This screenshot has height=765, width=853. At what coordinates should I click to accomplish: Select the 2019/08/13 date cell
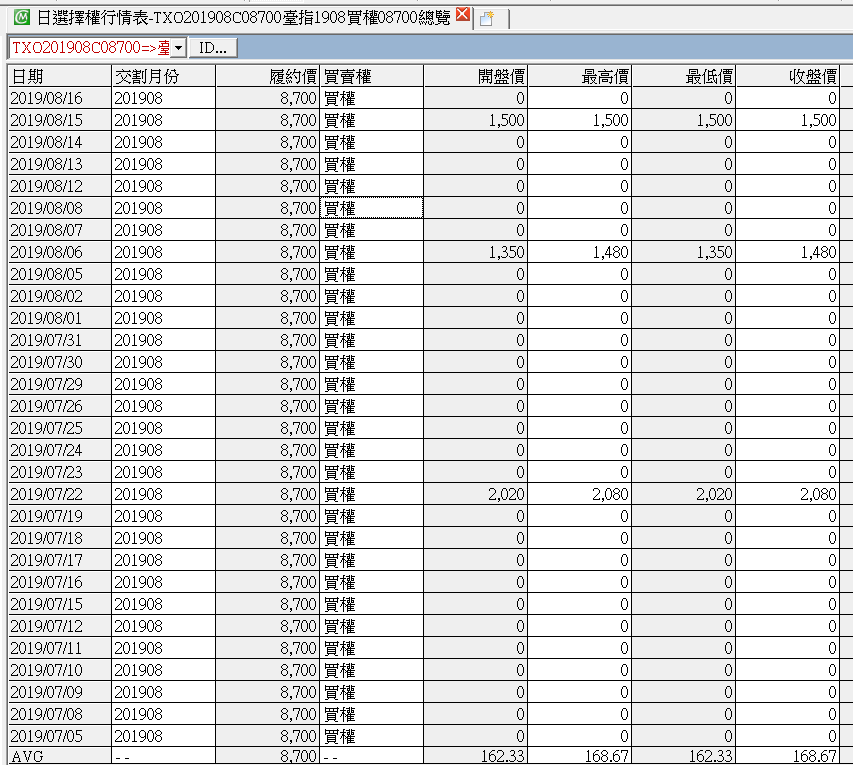[x=59, y=164]
